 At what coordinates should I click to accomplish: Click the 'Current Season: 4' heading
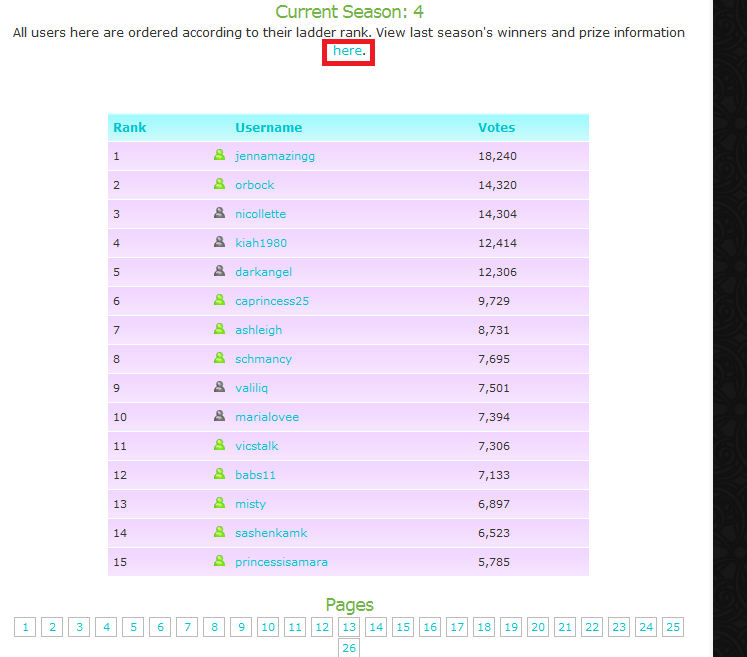point(349,12)
